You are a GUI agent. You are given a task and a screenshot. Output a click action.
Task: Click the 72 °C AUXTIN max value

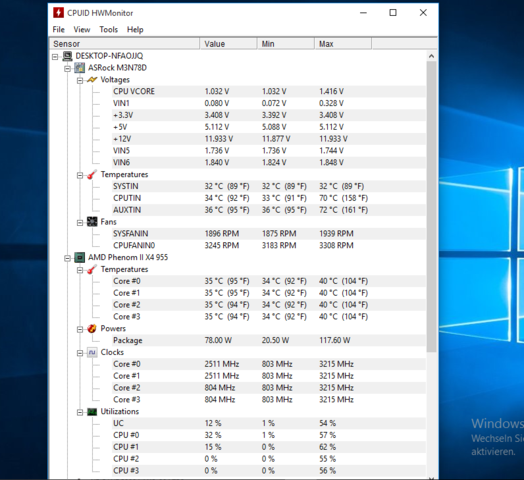pos(343,210)
